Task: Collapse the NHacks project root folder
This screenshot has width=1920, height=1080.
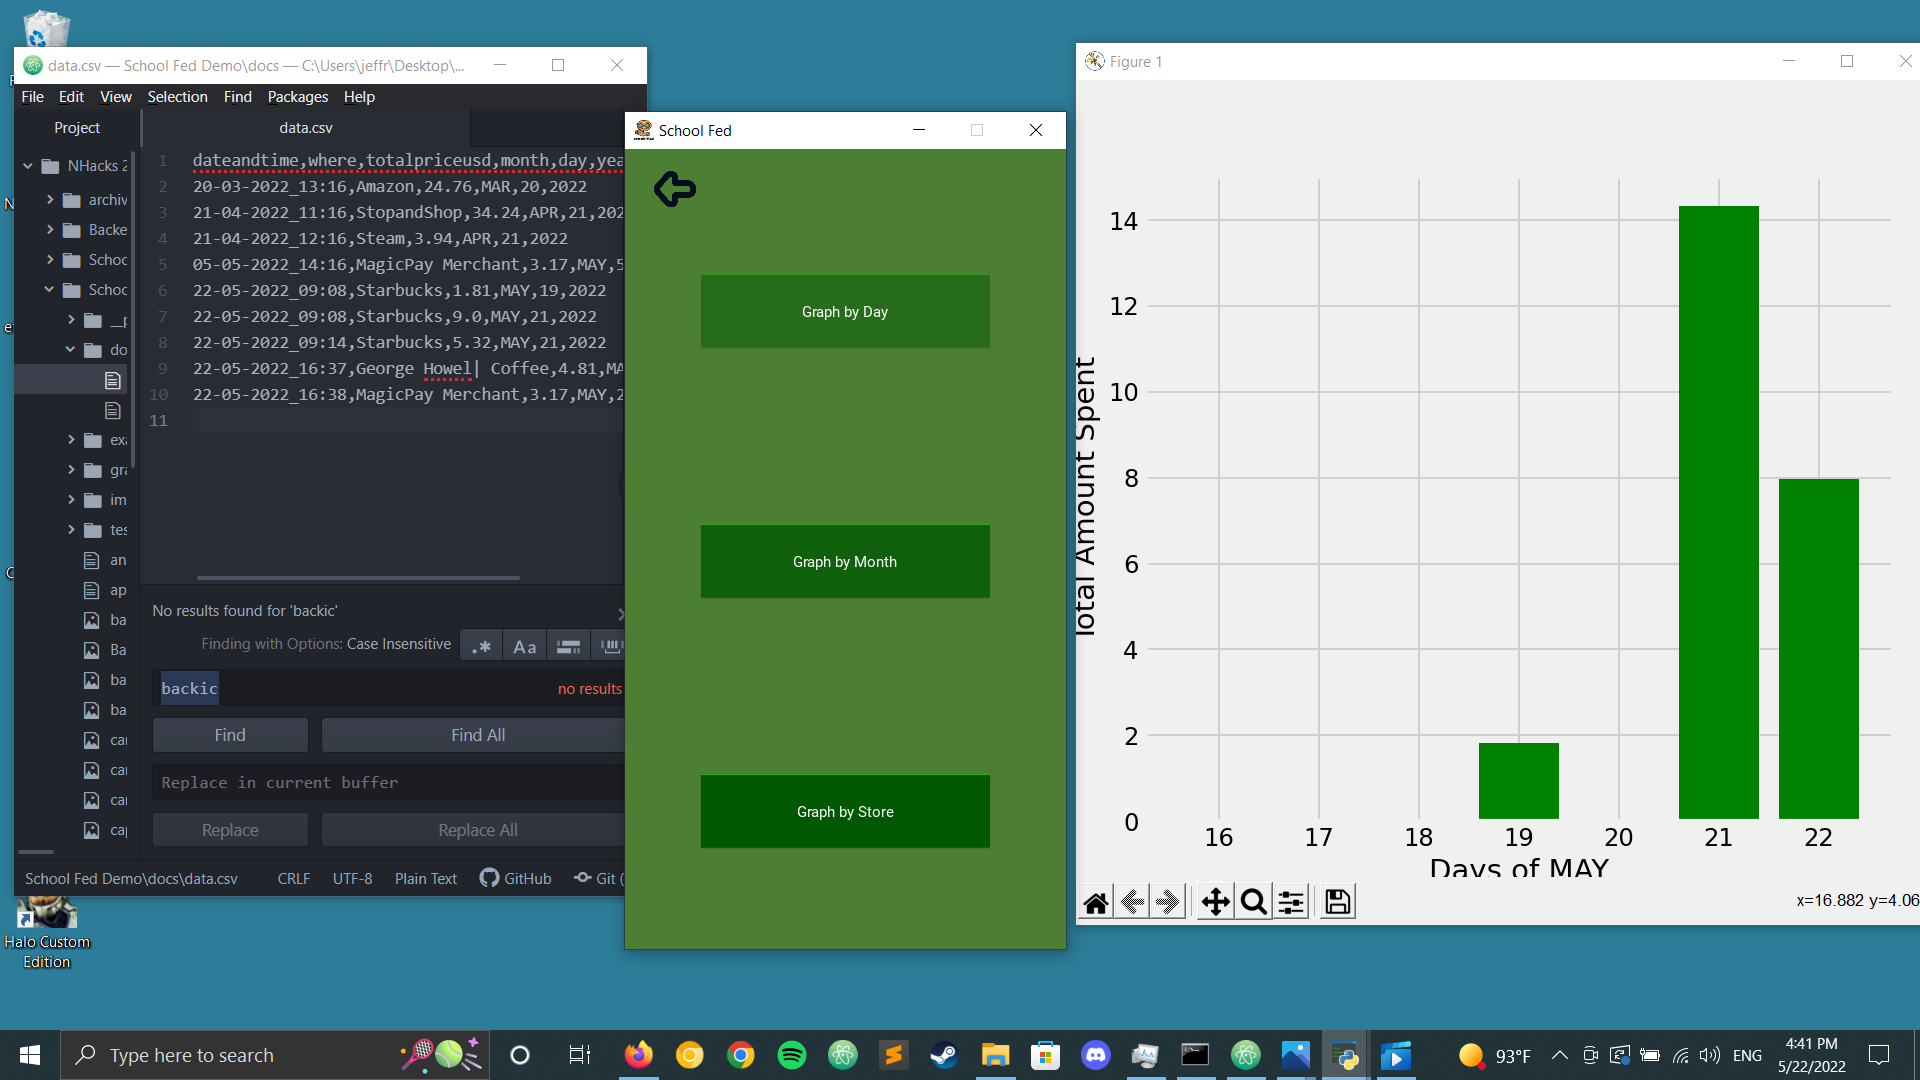Action: (28, 166)
